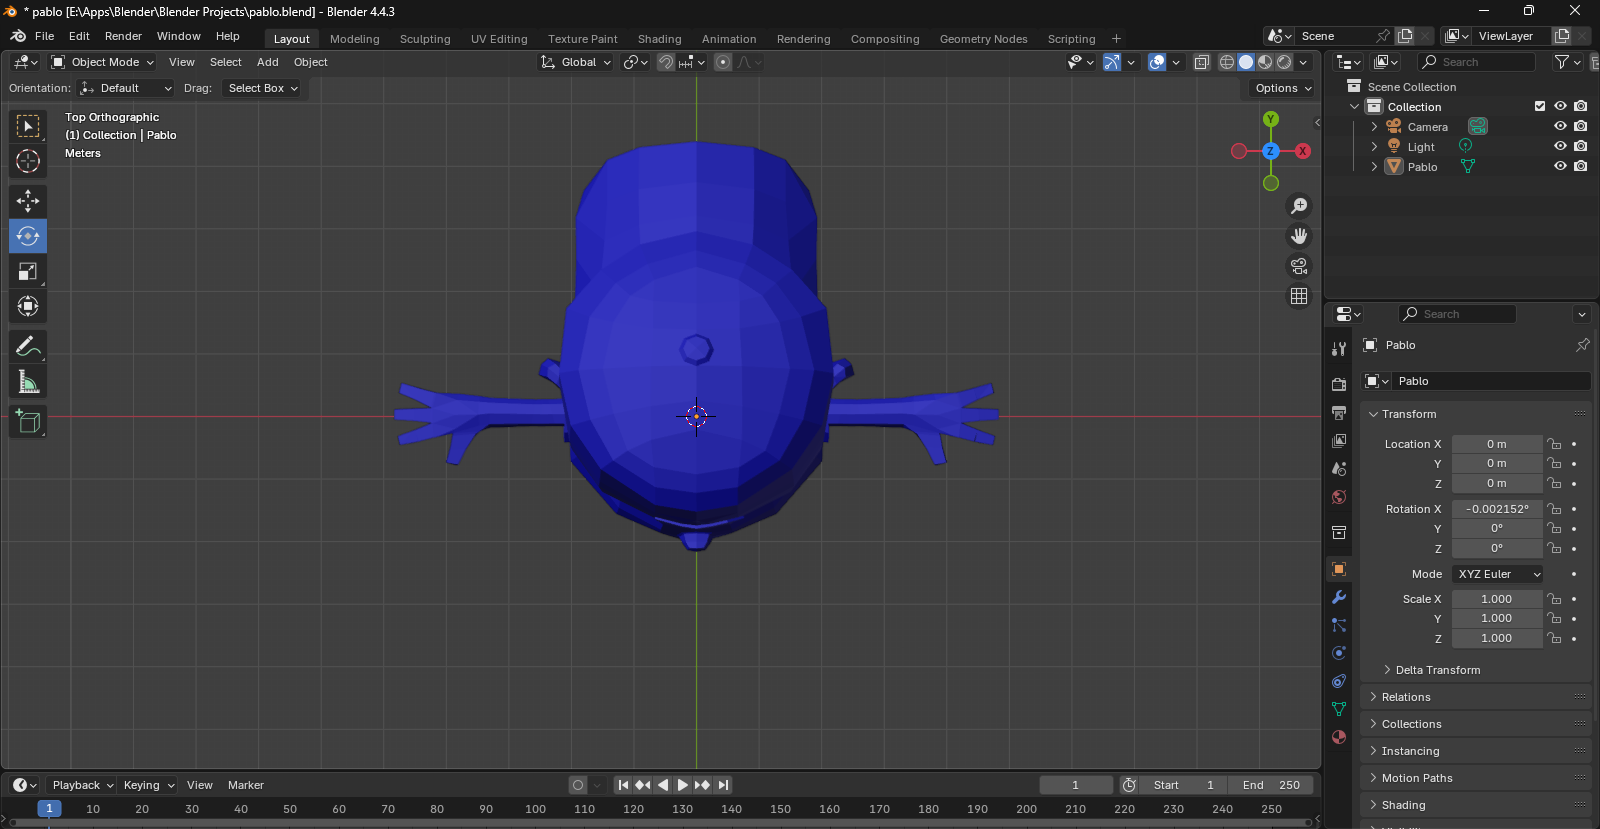Screen dimensions: 1600x829
Task: Hide the Light in viewport
Action: [x=1560, y=146]
